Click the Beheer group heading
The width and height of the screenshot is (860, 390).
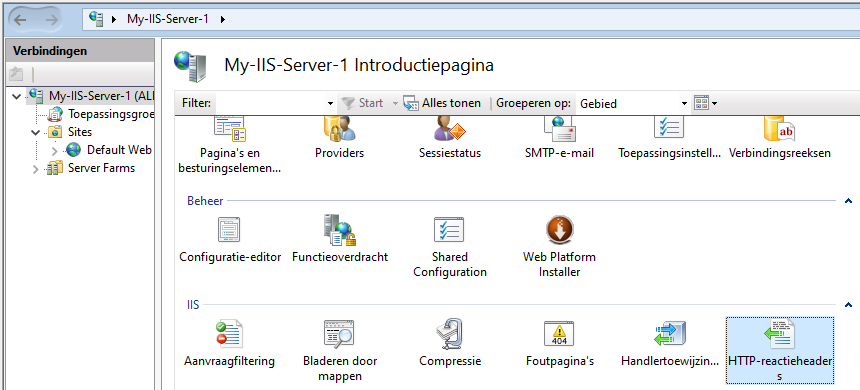click(x=205, y=201)
